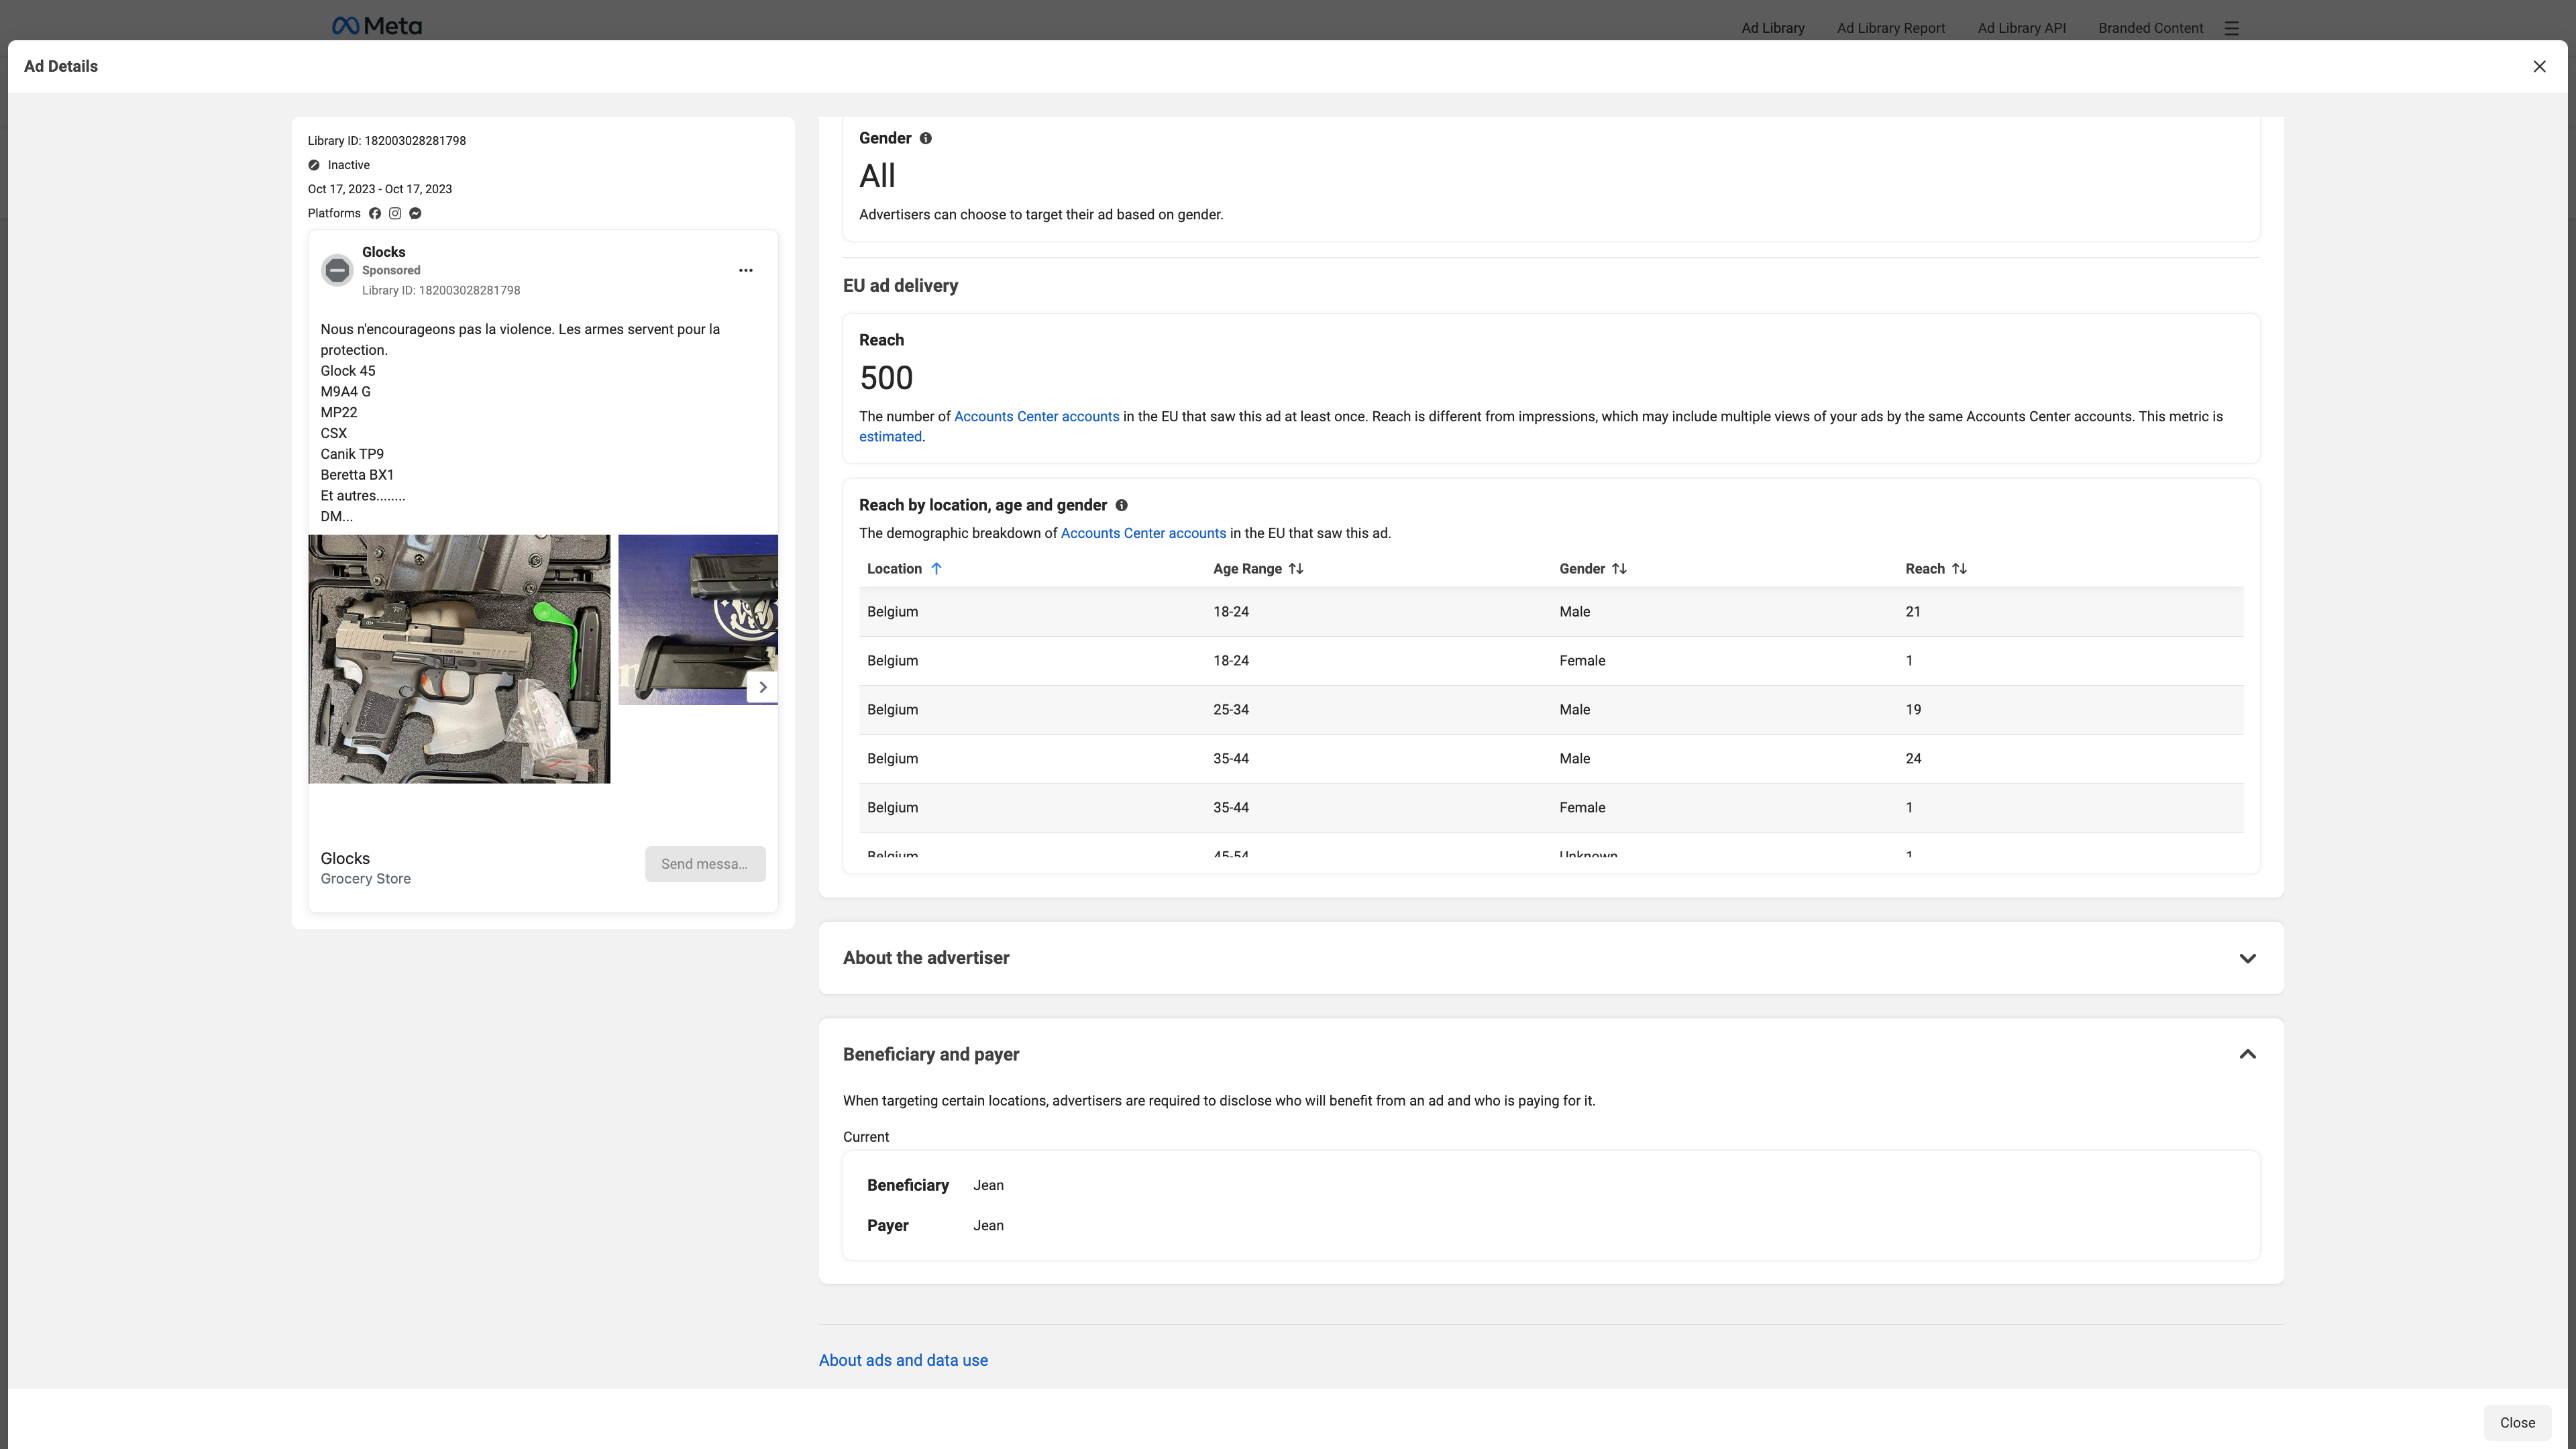
Task: Open the three-dot menu on Glocks ad
Action: coord(745,270)
